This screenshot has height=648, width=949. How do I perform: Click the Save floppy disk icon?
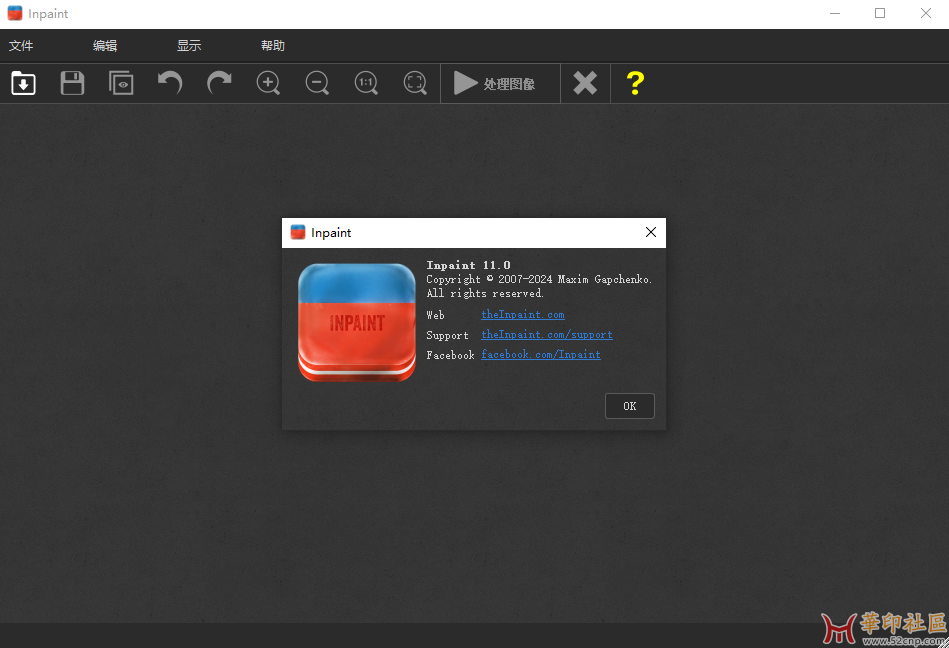72,83
